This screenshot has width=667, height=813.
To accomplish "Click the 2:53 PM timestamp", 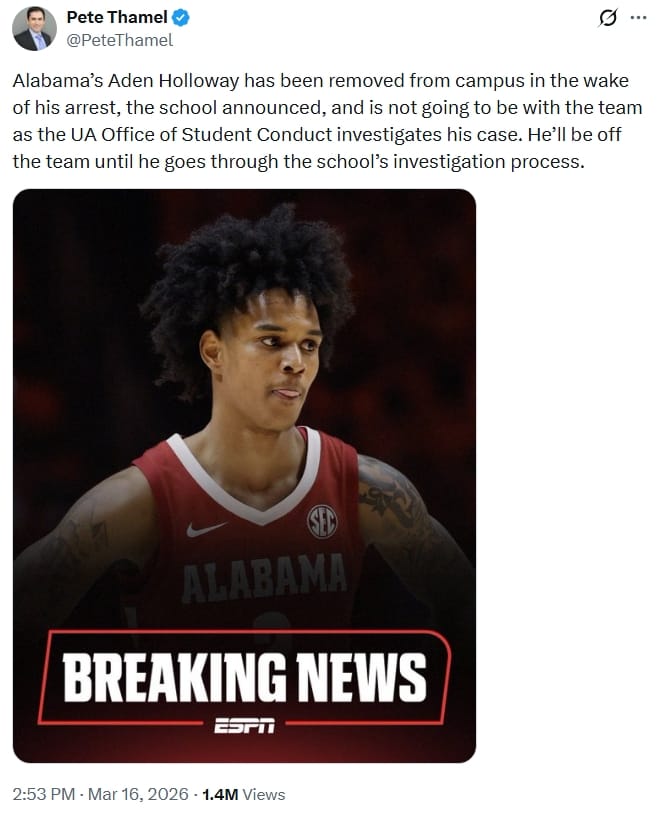I will 44,794.
